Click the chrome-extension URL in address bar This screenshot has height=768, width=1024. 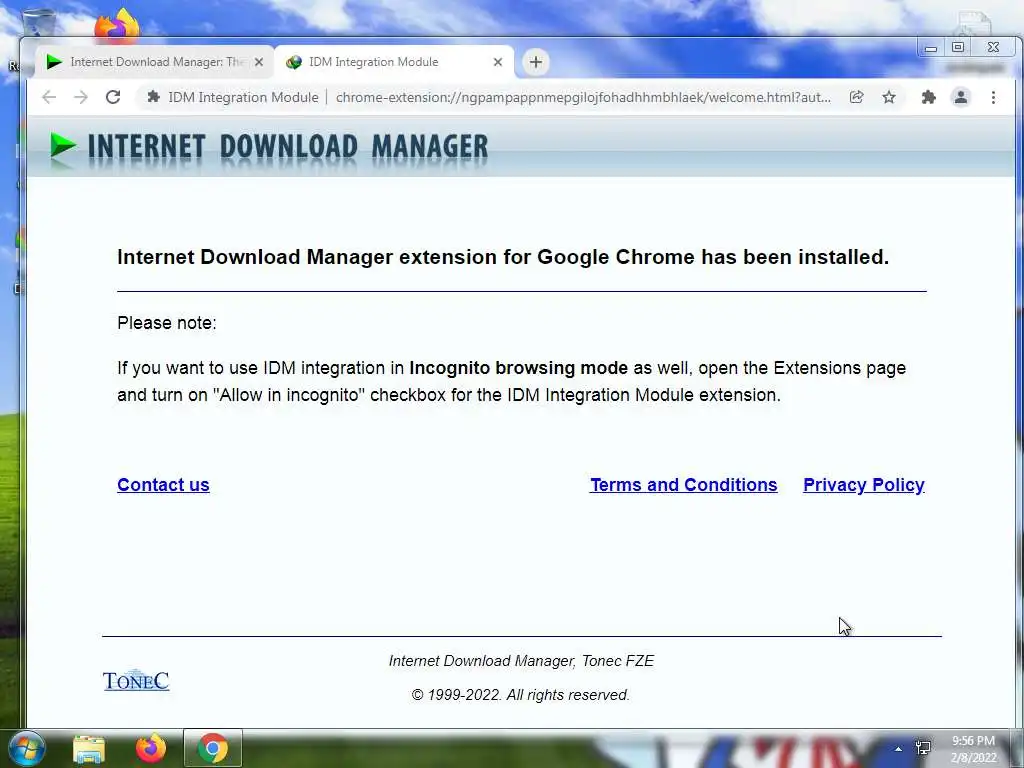[583, 97]
